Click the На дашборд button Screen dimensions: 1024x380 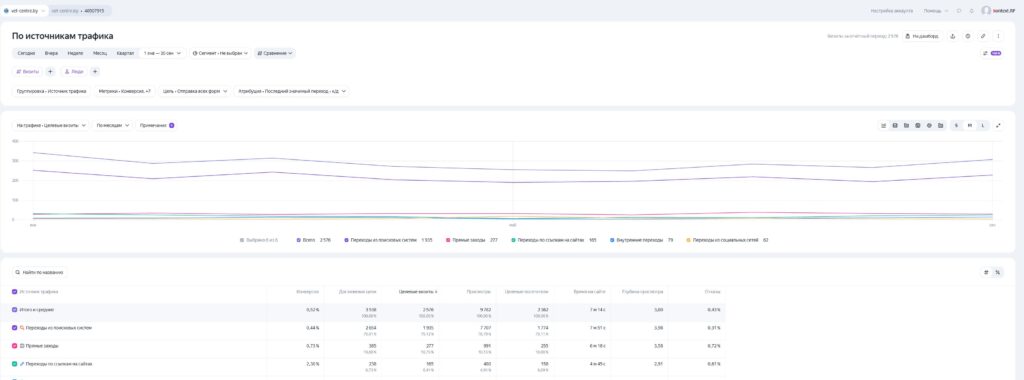coord(922,36)
